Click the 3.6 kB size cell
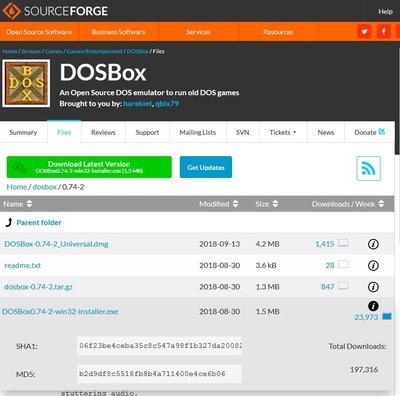The height and width of the screenshot is (396, 400). click(266, 265)
